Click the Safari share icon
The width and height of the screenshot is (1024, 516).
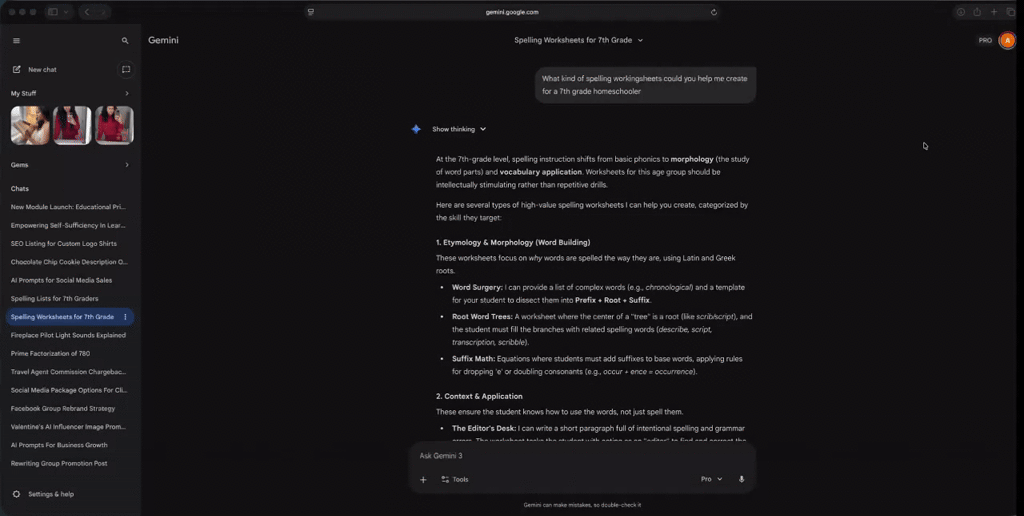click(x=977, y=12)
